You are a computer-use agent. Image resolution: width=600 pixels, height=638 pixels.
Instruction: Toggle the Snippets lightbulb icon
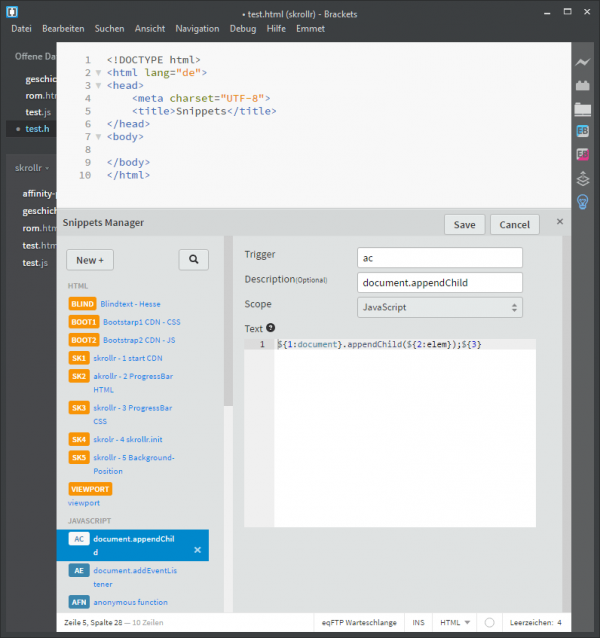pyautogui.click(x=583, y=202)
